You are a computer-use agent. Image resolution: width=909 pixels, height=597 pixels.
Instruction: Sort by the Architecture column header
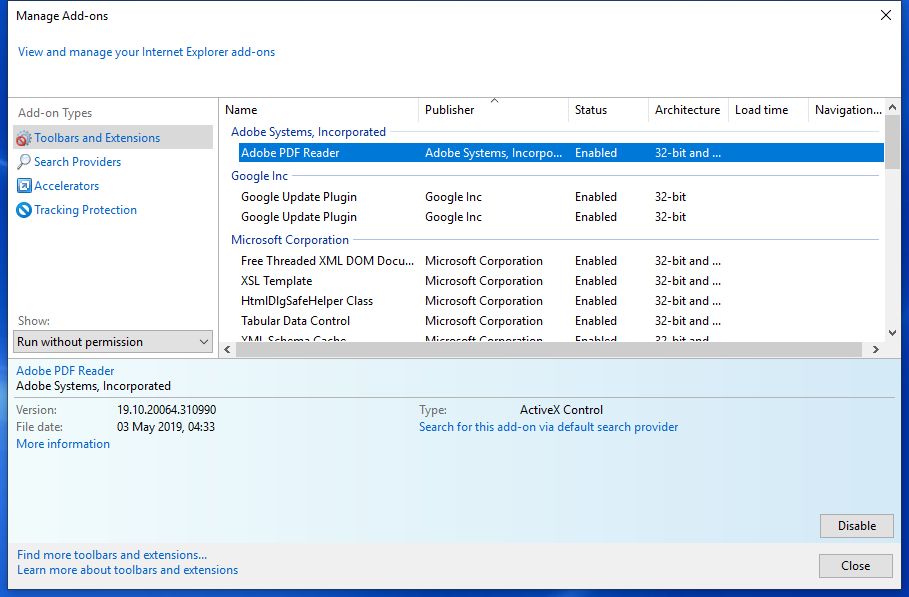click(x=688, y=110)
